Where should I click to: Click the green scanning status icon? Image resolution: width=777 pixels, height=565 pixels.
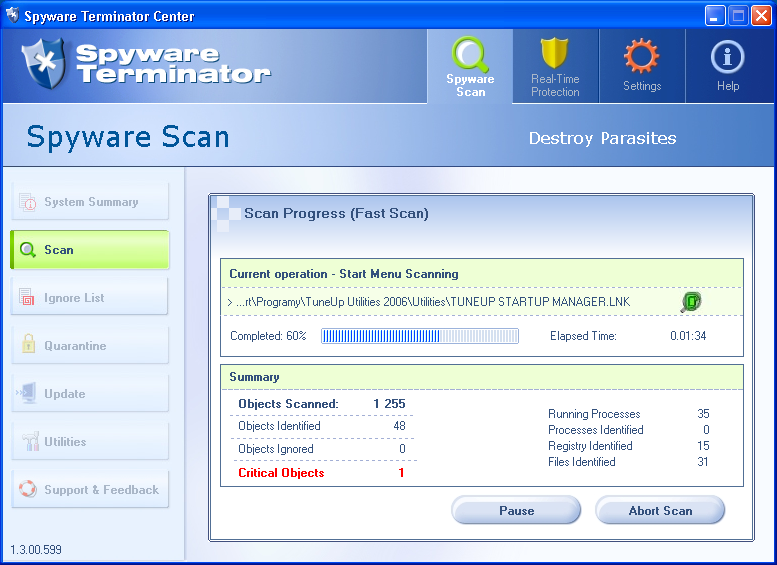[691, 302]
